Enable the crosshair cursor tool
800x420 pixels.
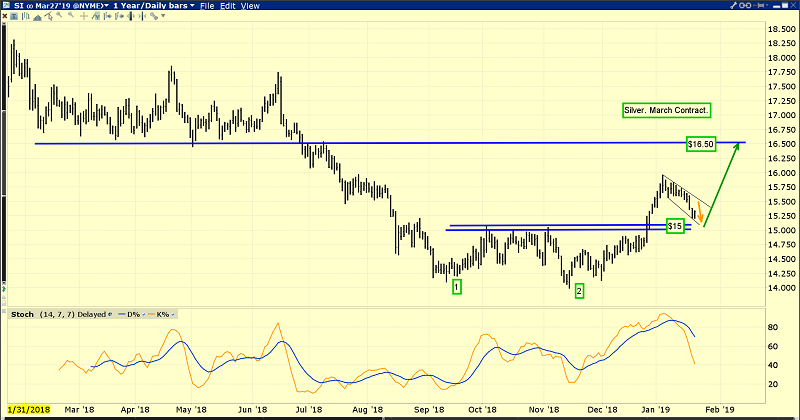(x=84, y=16)
